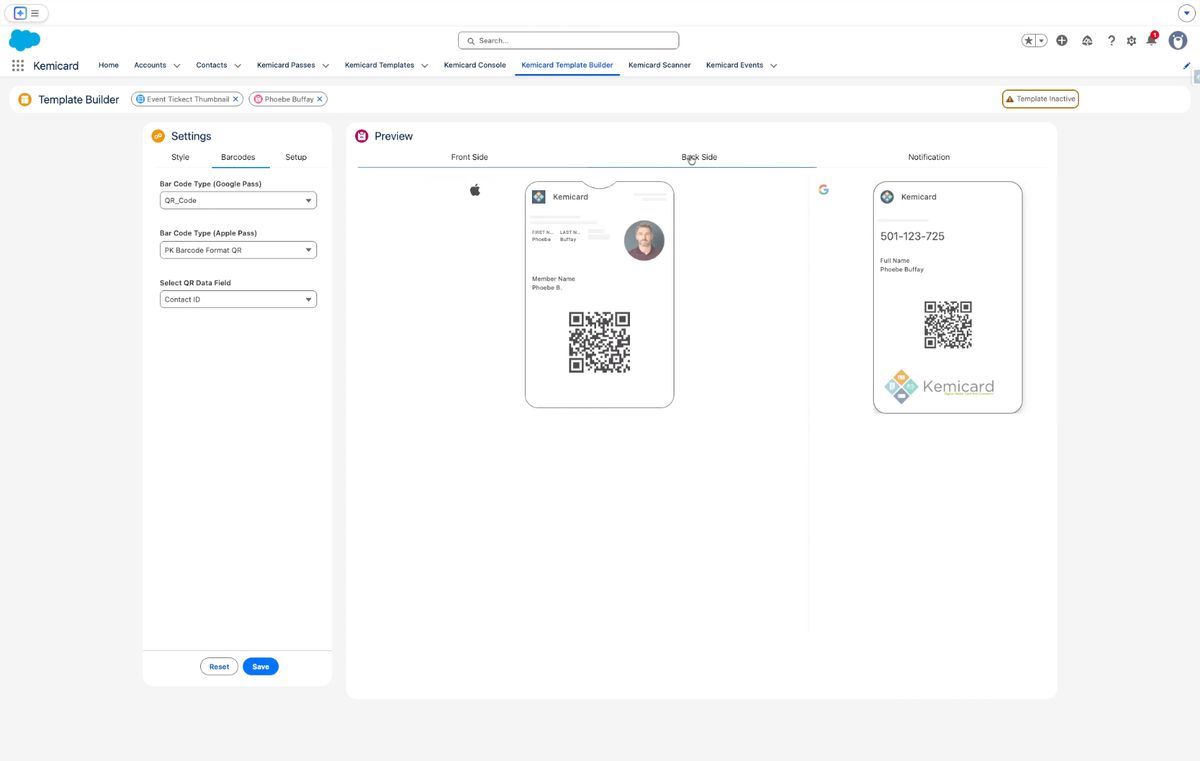Screen dimensions: 1200x761
Task: Expand the Kemicard Templates dropdown chevron
Action: 425,66
